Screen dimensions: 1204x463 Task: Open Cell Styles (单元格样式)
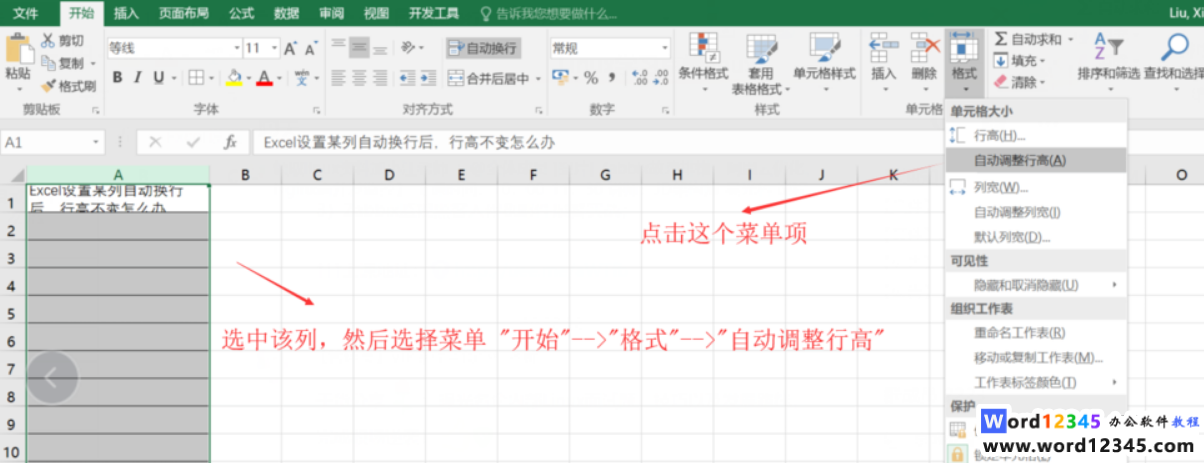(825, 64)
